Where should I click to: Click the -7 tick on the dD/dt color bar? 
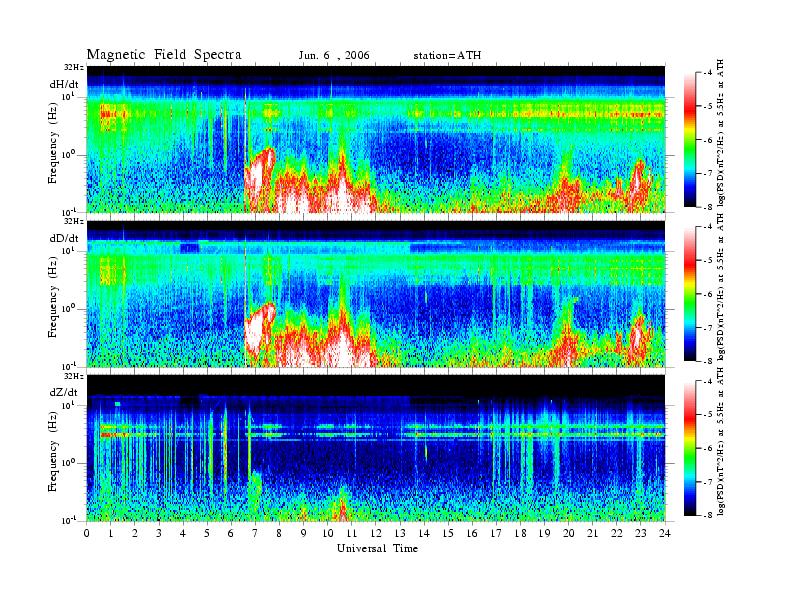708,328
